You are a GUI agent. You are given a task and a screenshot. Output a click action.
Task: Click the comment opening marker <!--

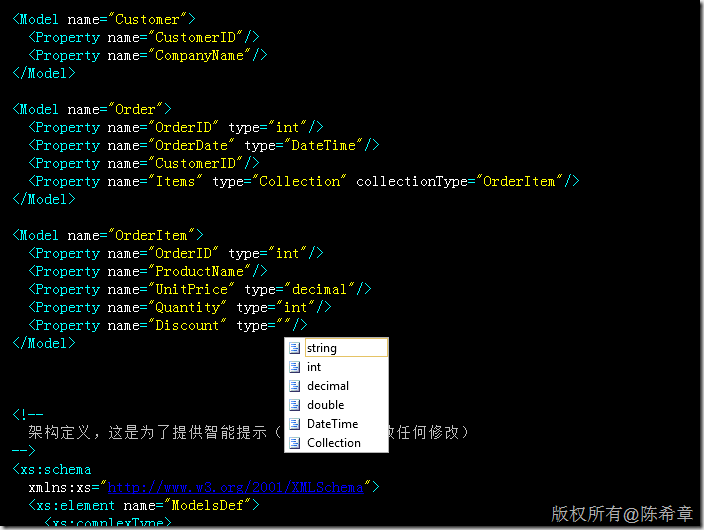(x=28, y=414)
